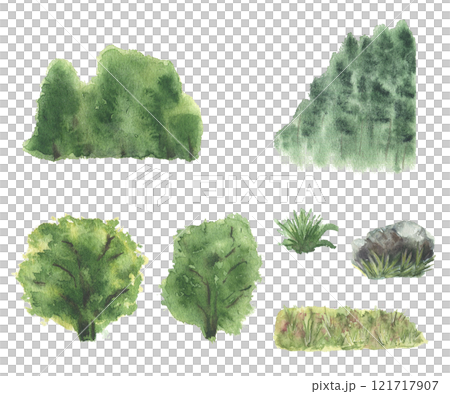This screenshot has width=450, height=394.
Task: Click the round tree with yellow-green leaves
Action: 80,278
